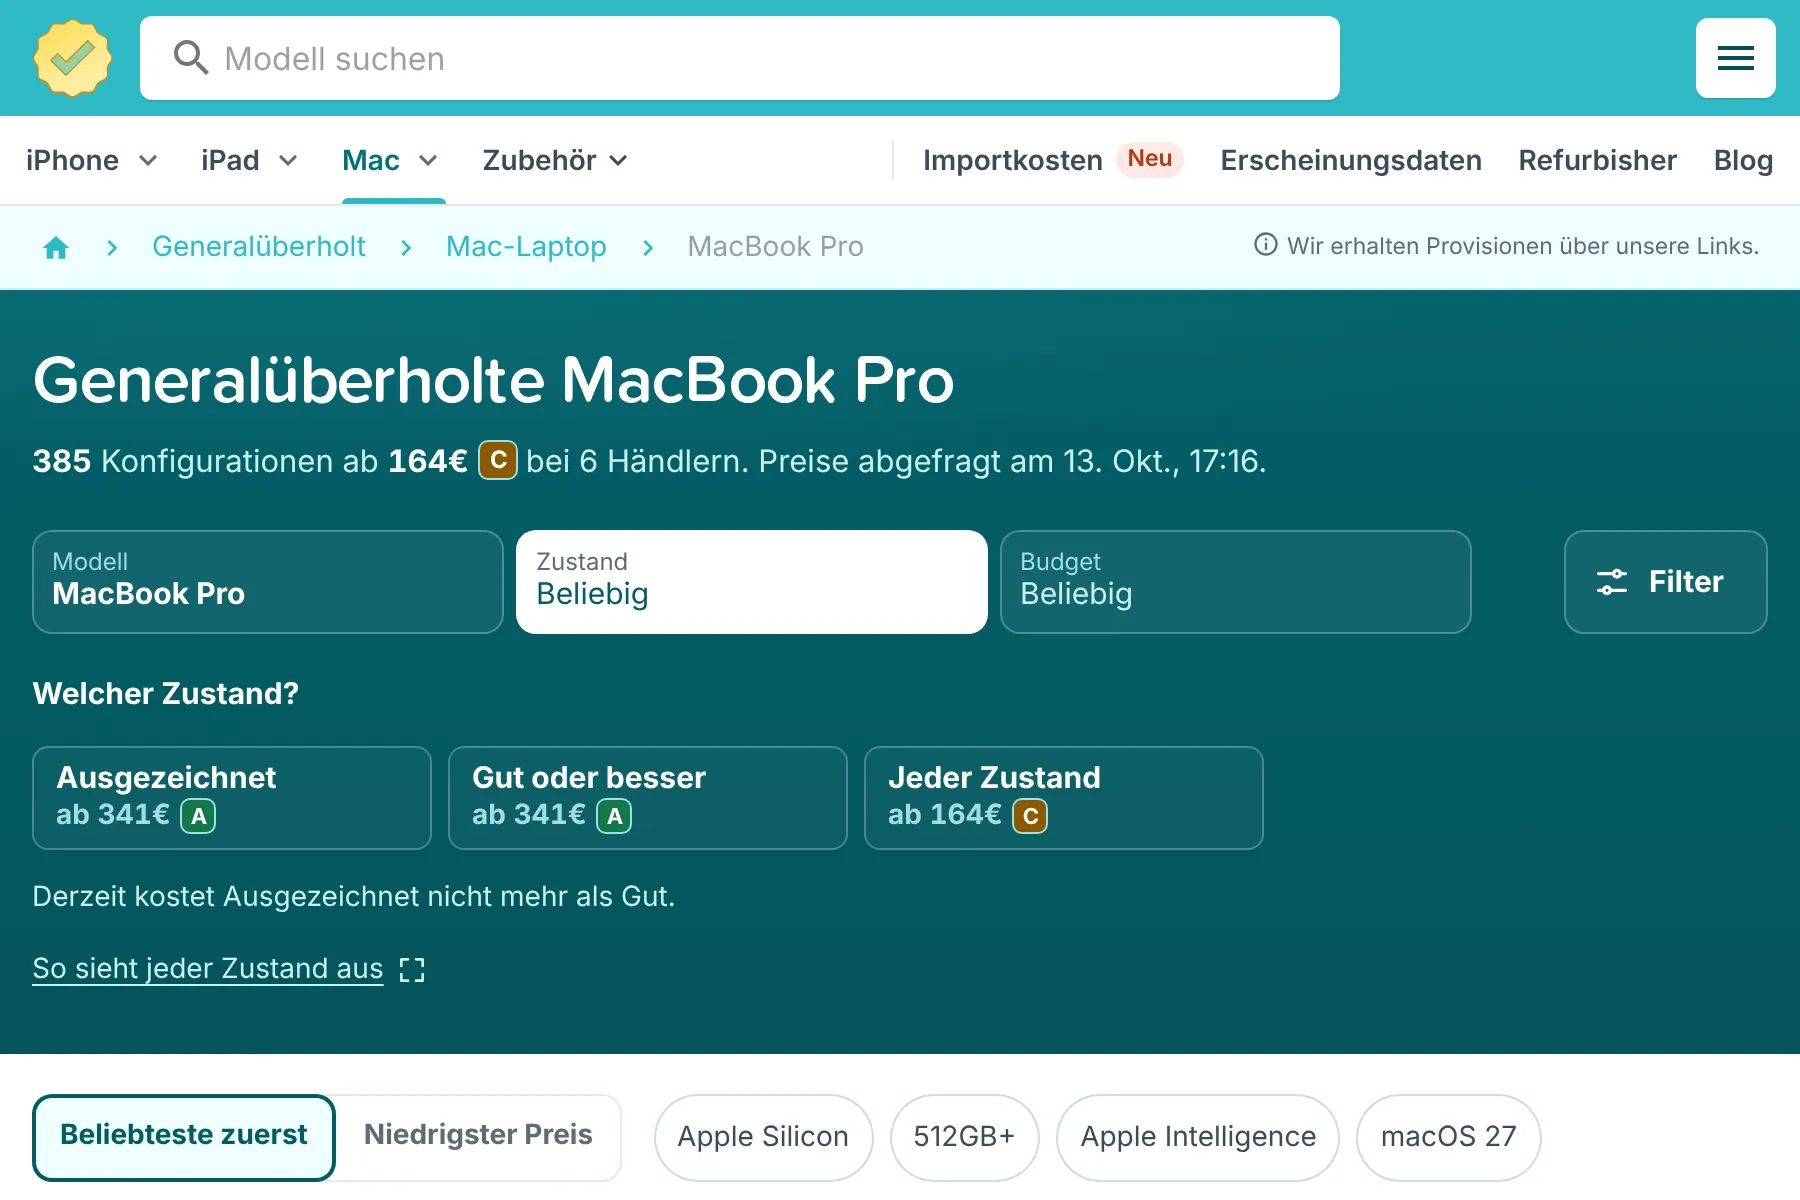Open 'So sieht jeder Zustand aus' link
Screen dimensions: 1800x1200
pyautogui.click(x=208, y=968)
